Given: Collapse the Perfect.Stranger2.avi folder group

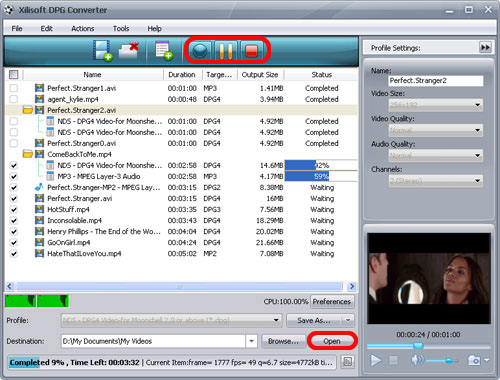Looking at the screenshot, I should (28, 110).
